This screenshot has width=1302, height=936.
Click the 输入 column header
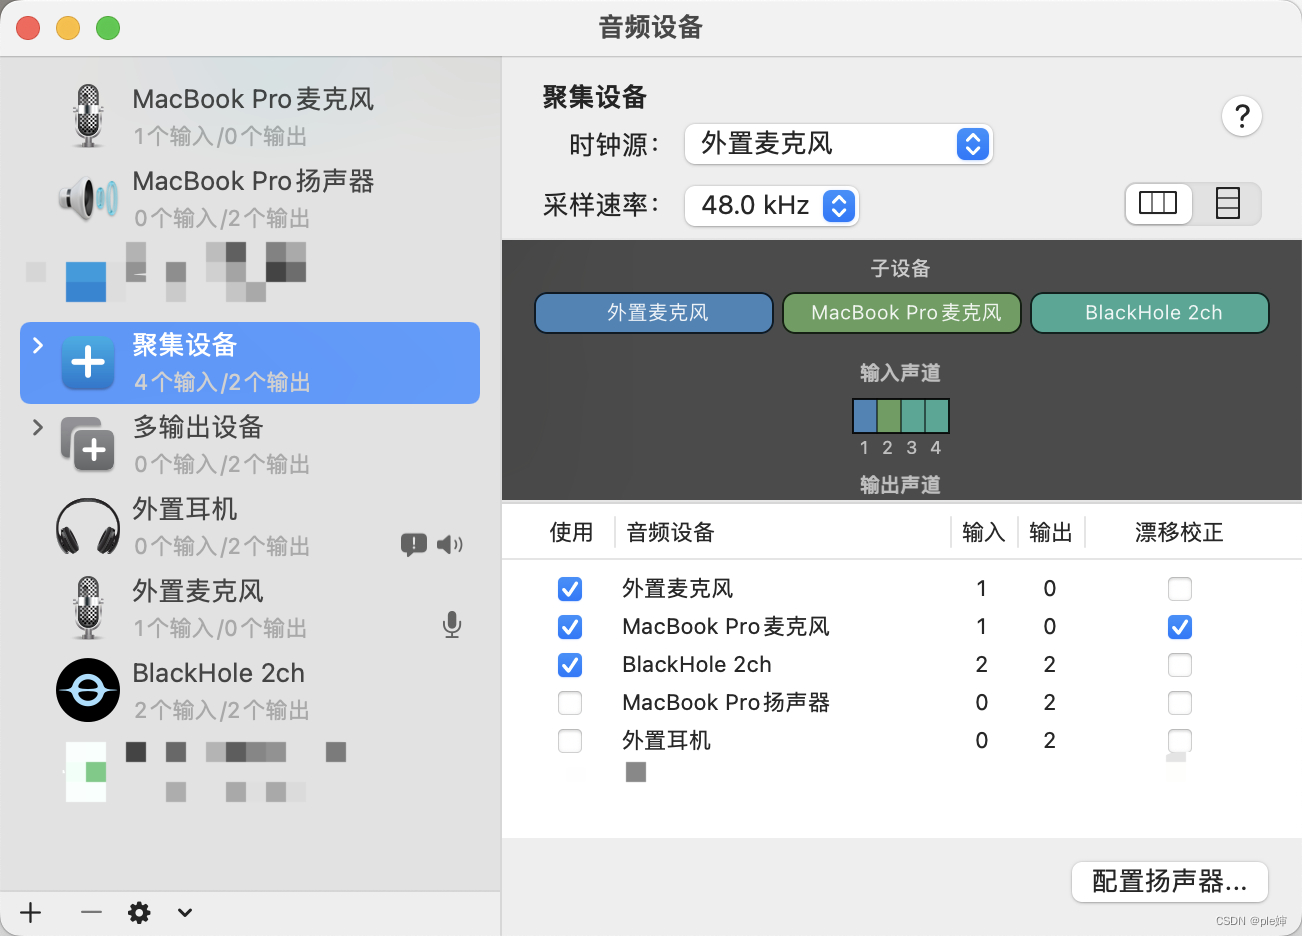[x=983, y=532]
